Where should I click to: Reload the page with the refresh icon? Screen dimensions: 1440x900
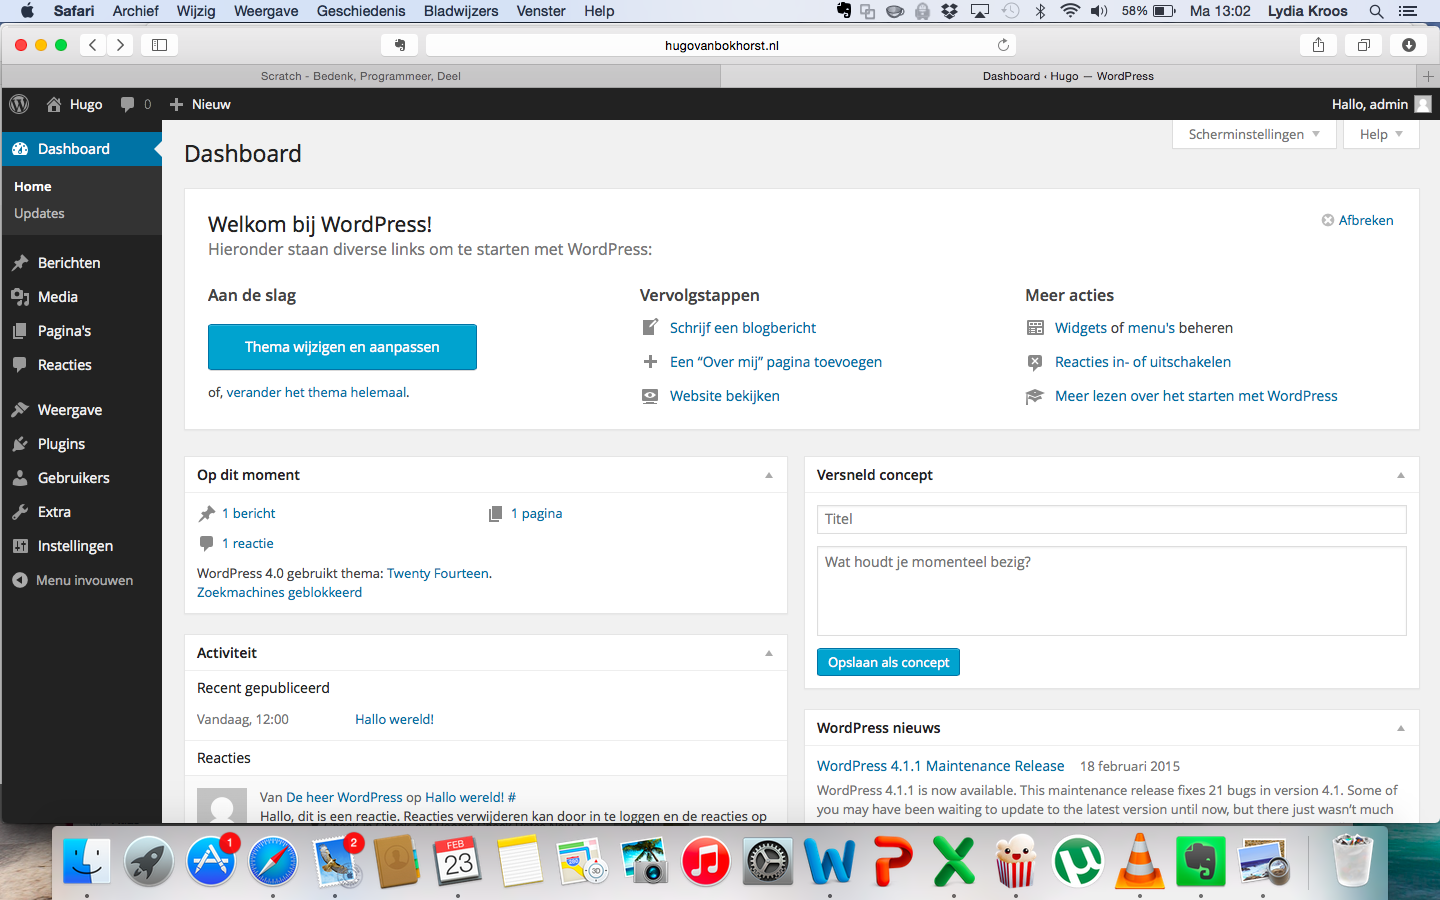pyautogui.click(x=1003, y=45)
